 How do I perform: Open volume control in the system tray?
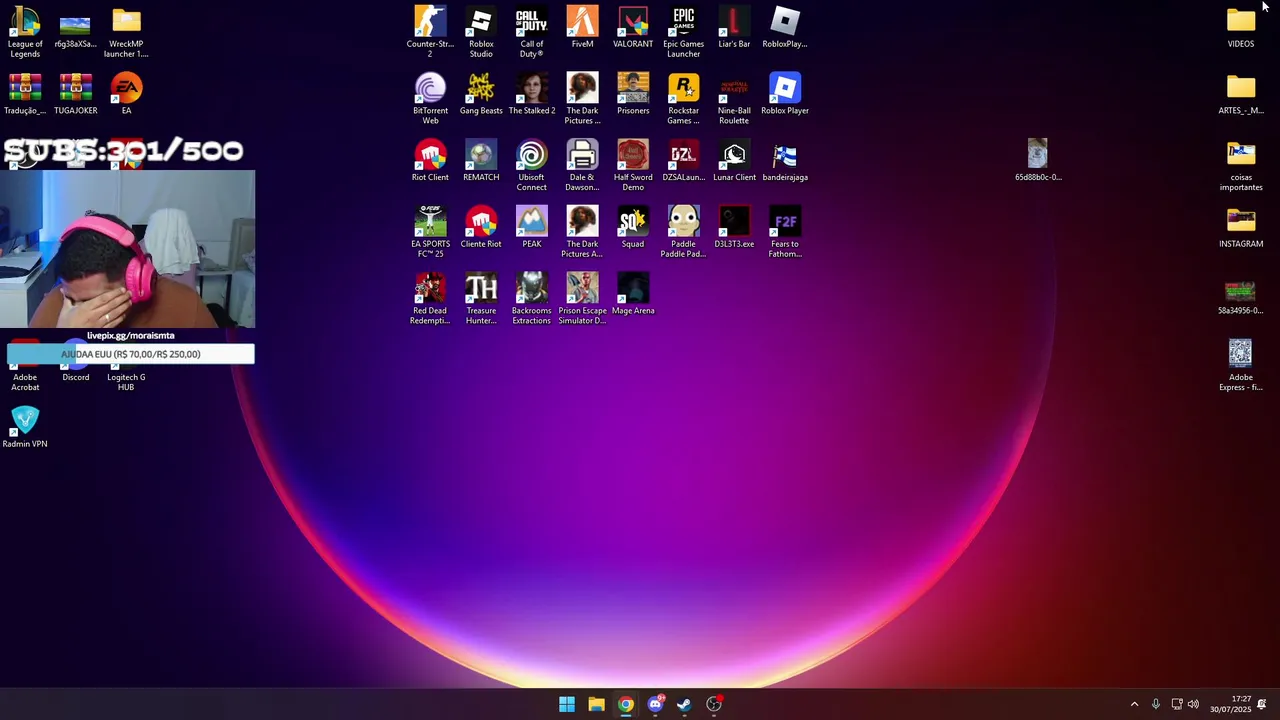[1193, 704]
